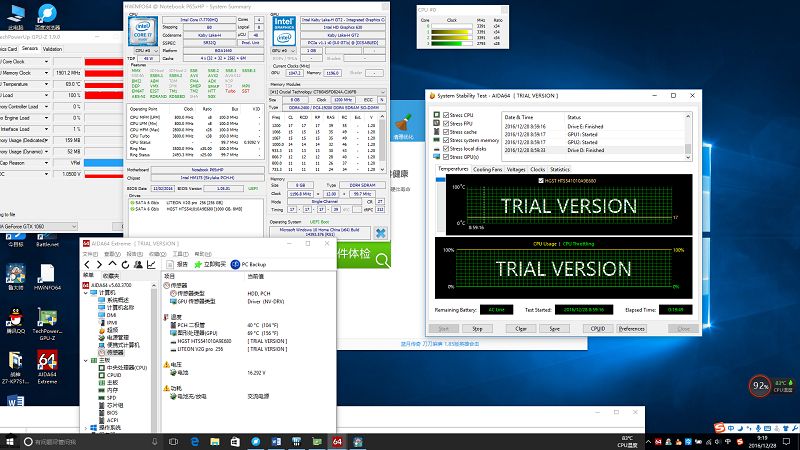The image size is (800, 450).
Task: Click Stop in System Stability Test
Action: [477, 329]
